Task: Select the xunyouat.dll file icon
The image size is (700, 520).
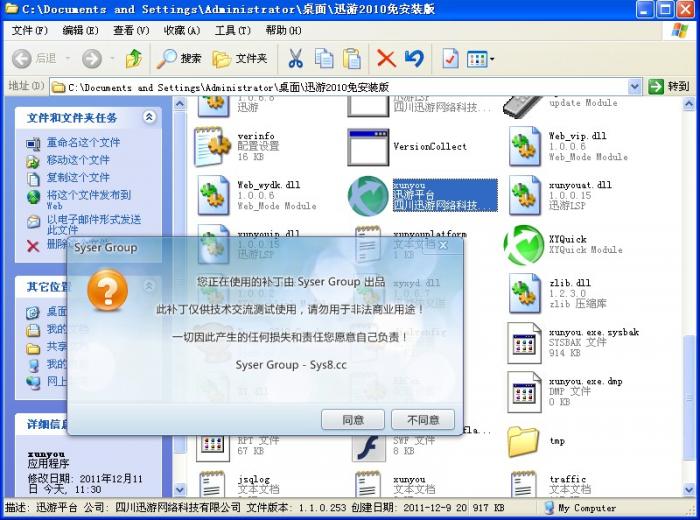Action: (x=524, y=195)
